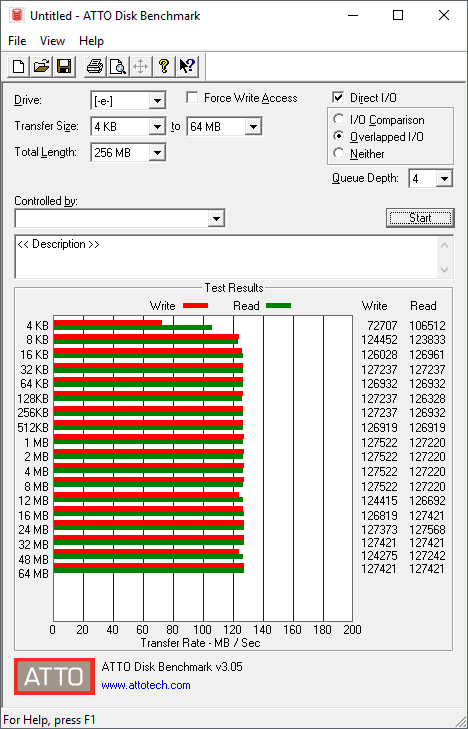Click the New file toolbar icon
The width and height of the screenshot is (468, 729).
(x=19, y=66)
